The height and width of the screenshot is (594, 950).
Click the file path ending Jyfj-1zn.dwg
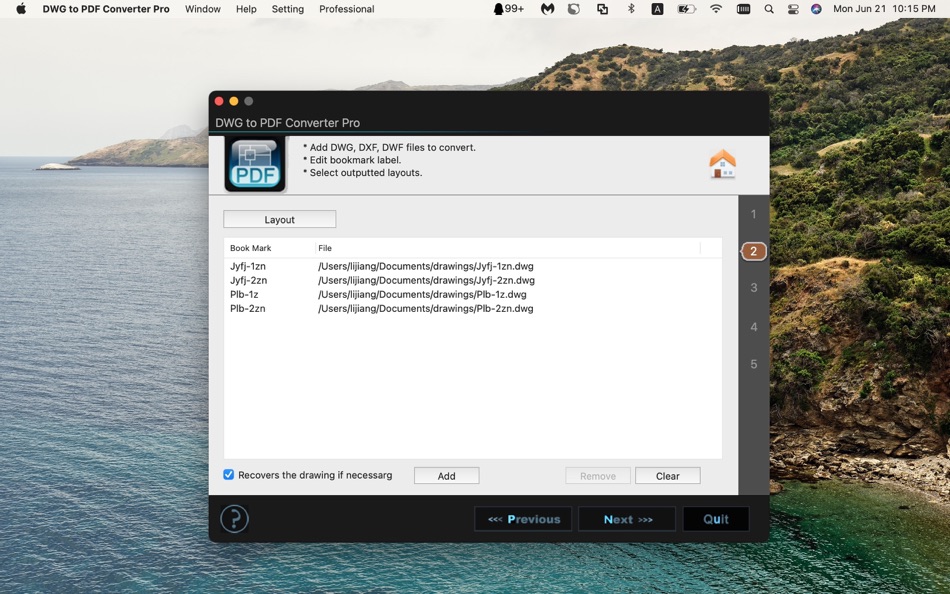426,266
